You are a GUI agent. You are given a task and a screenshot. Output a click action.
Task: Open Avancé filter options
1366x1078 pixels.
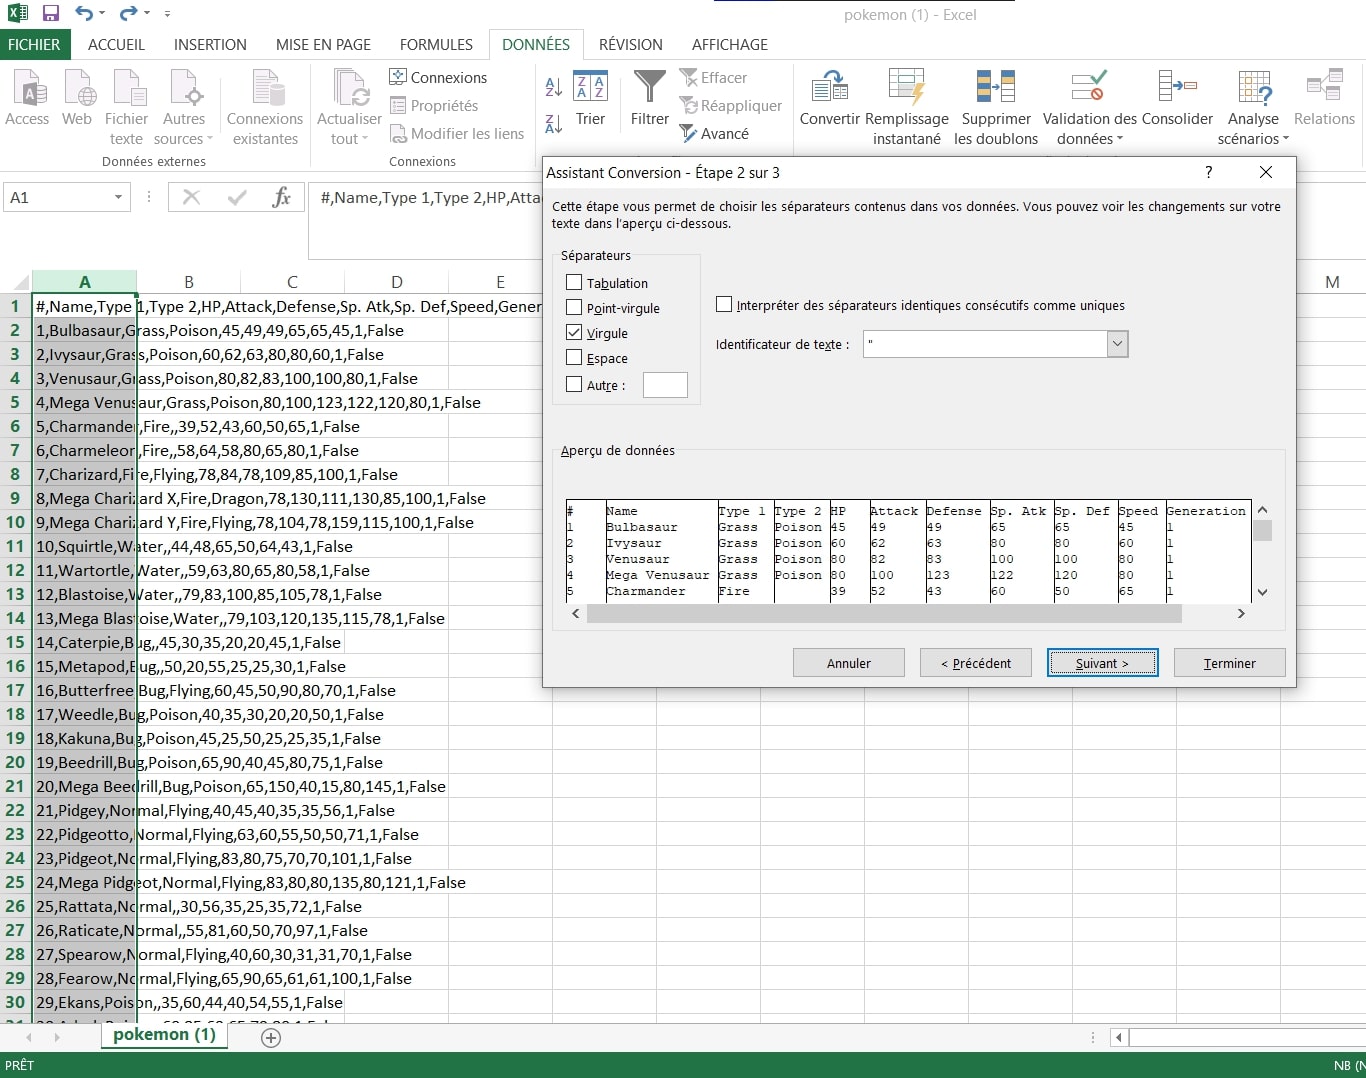tap(714, 133)
